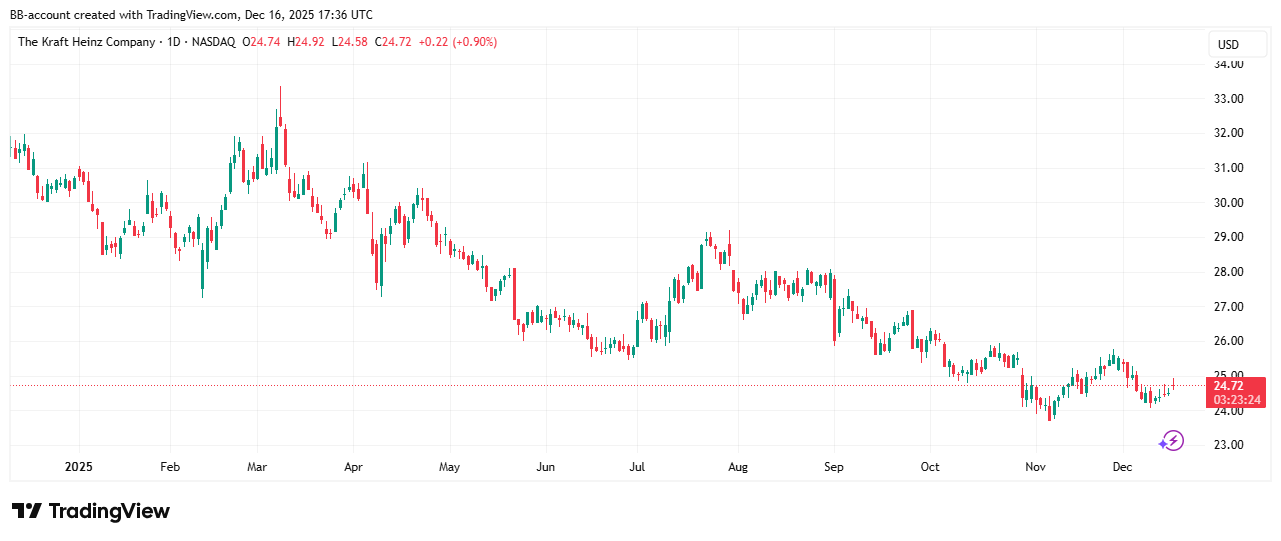Click The Kraft Heinz Company symbol title
The height and width of the screenshot is (541, 1281).
pos(87,42)
